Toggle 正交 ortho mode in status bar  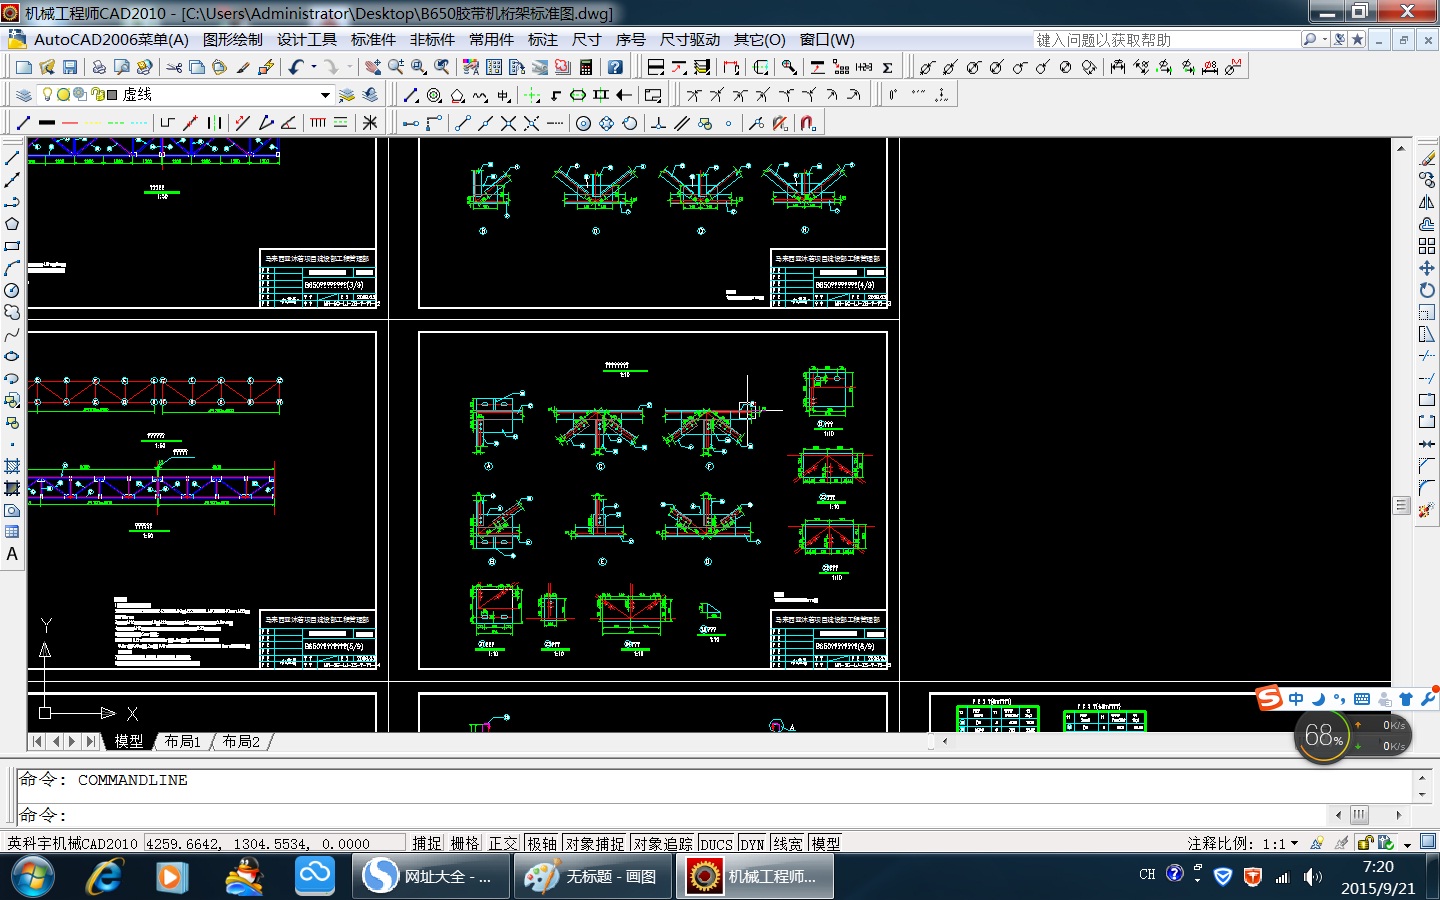tap(503, 844)
